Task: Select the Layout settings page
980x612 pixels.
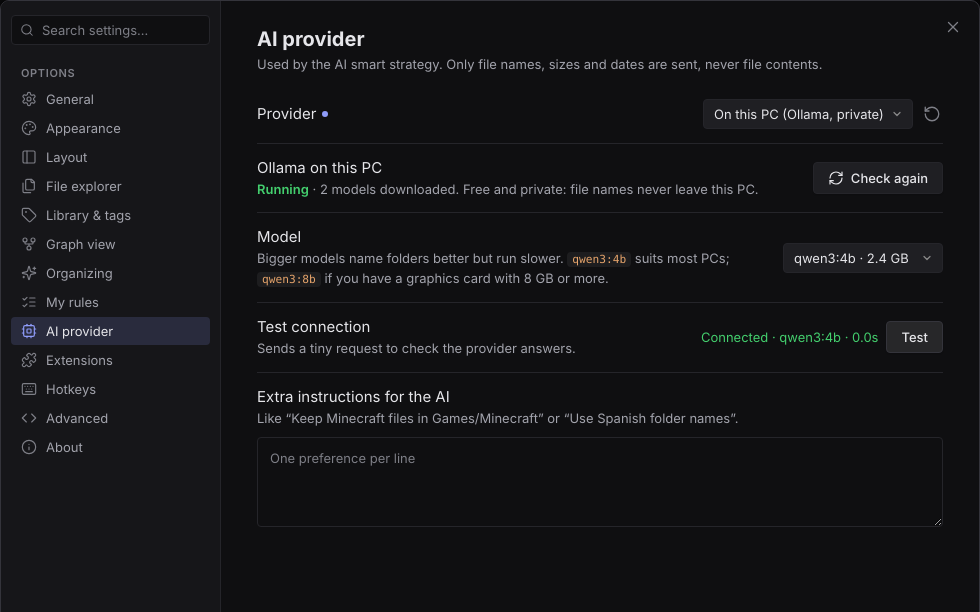Action: click(x=111, y=158)
